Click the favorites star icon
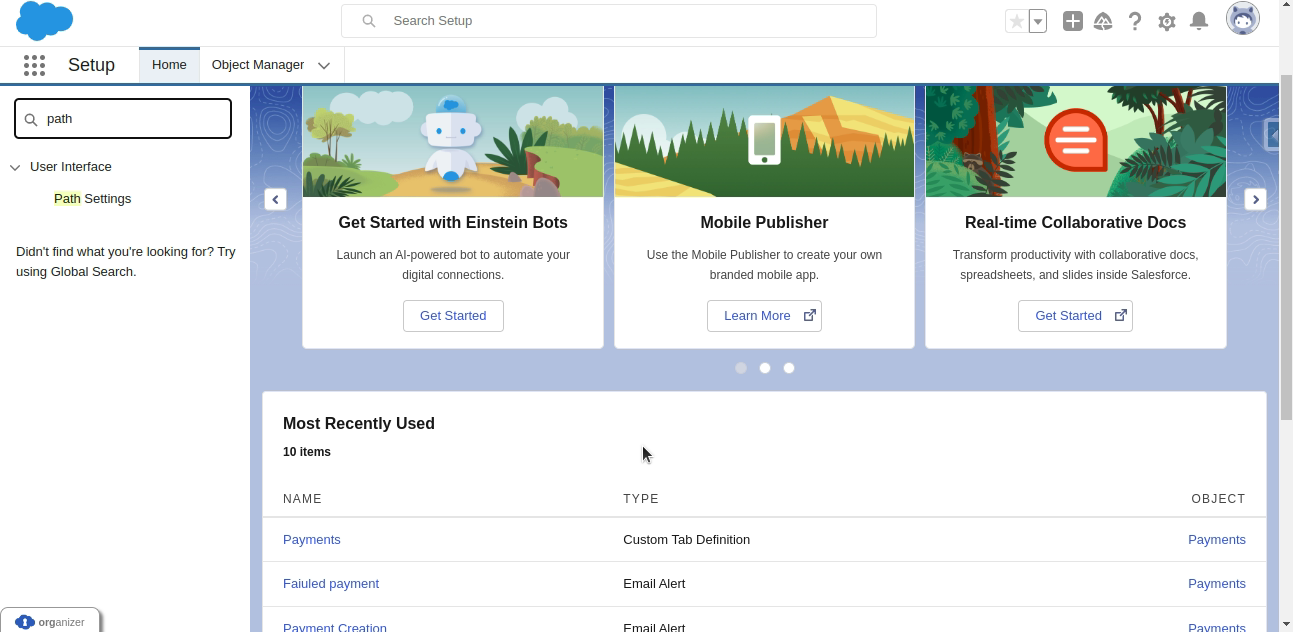This screenshot has height=632, width=1293. (x=1017, y=21)
